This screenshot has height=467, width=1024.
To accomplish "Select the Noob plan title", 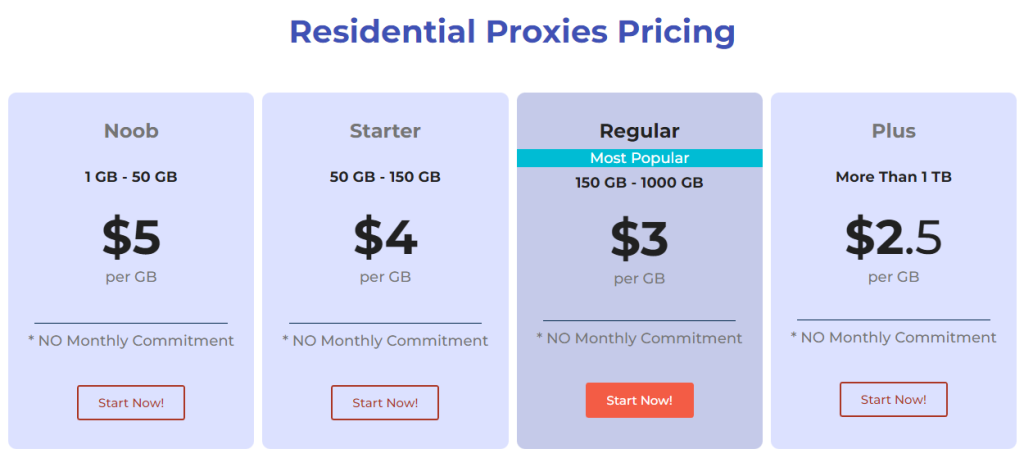I will (131, 131).
